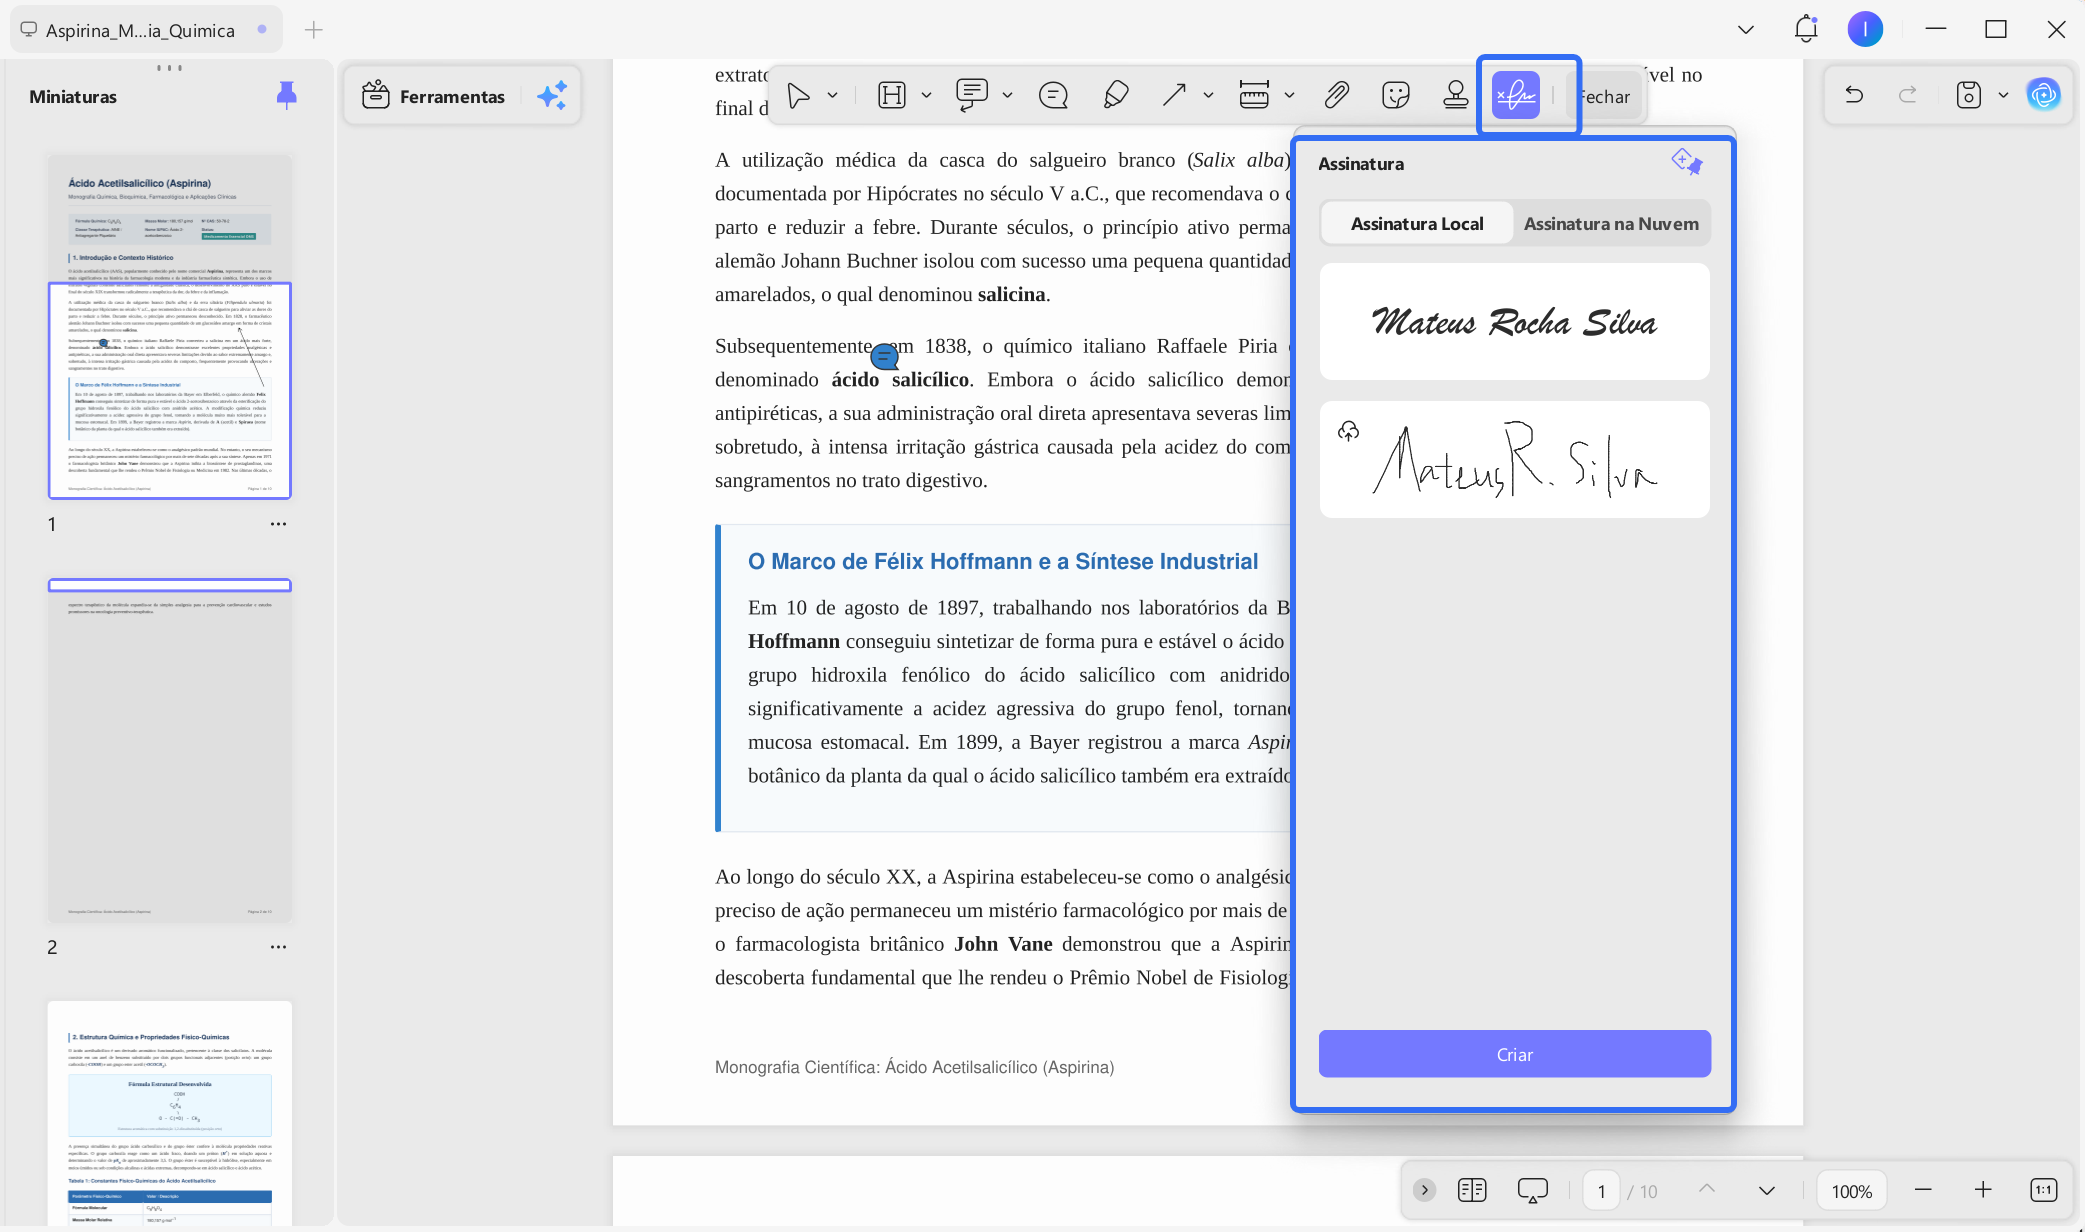
Task: Select the handwritten Mateus R. Silva signature
Action: click(1514, 460)
